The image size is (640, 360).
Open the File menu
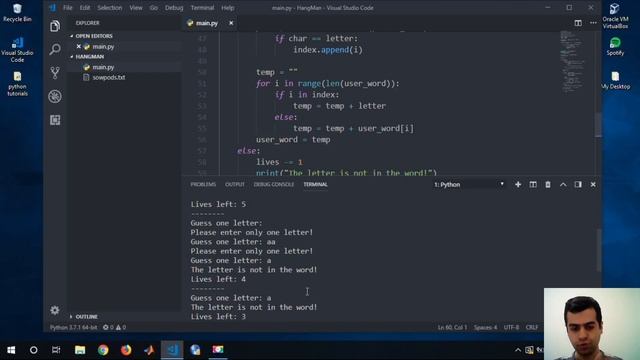click(x=67, y=8)
